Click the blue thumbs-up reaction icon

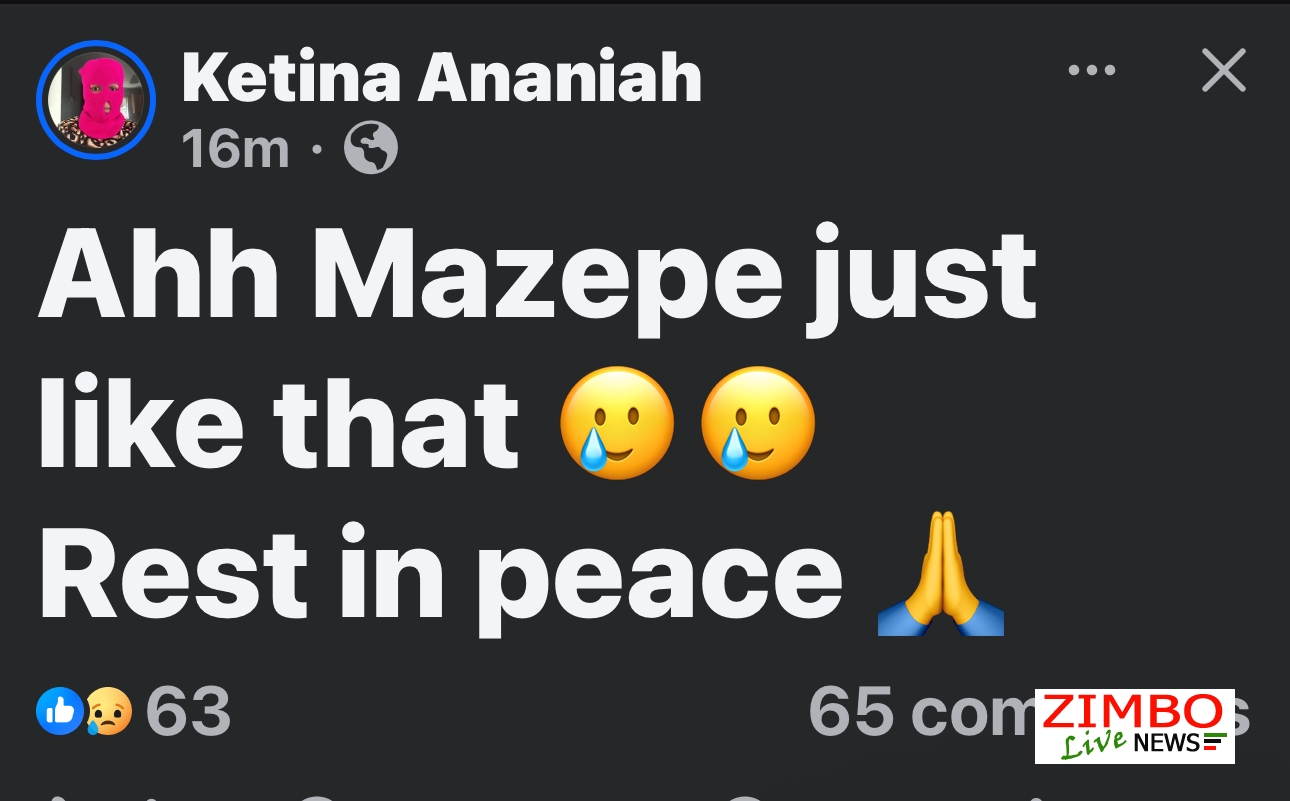click(x=60, y=711)
